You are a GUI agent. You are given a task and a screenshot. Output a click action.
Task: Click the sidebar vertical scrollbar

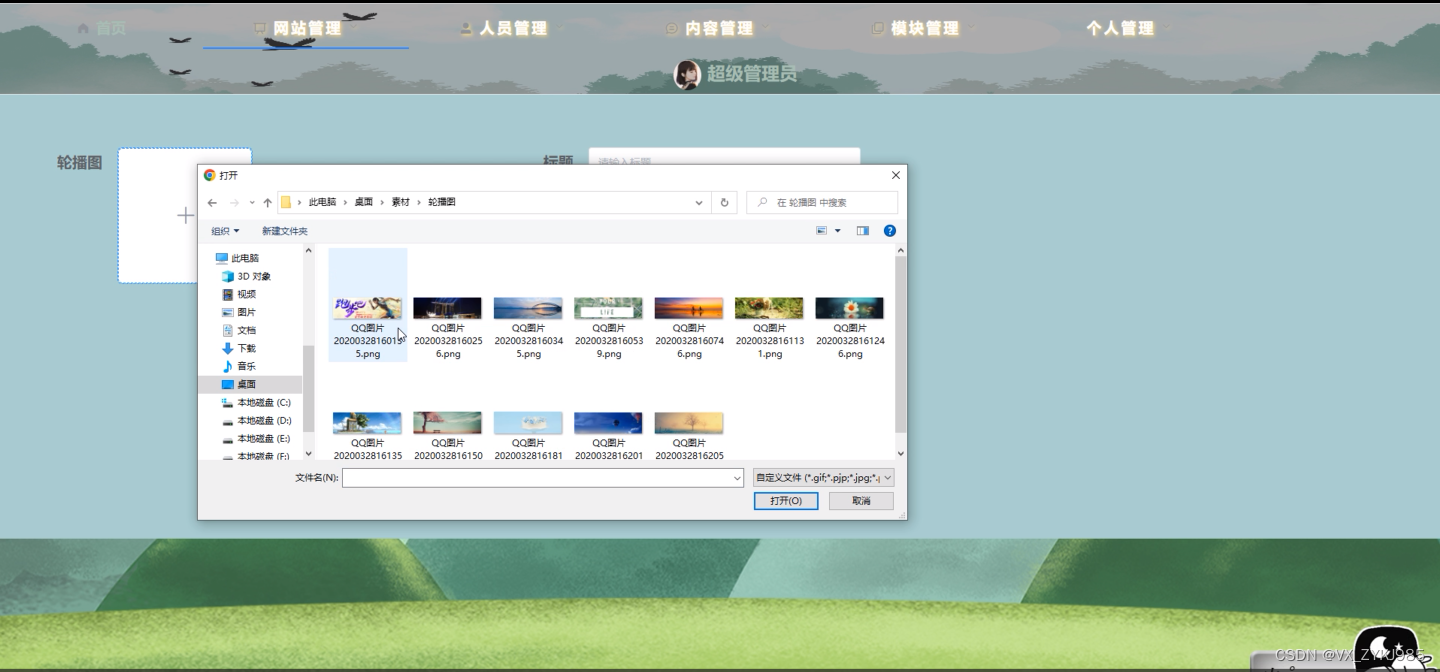[x=308, y=388]
